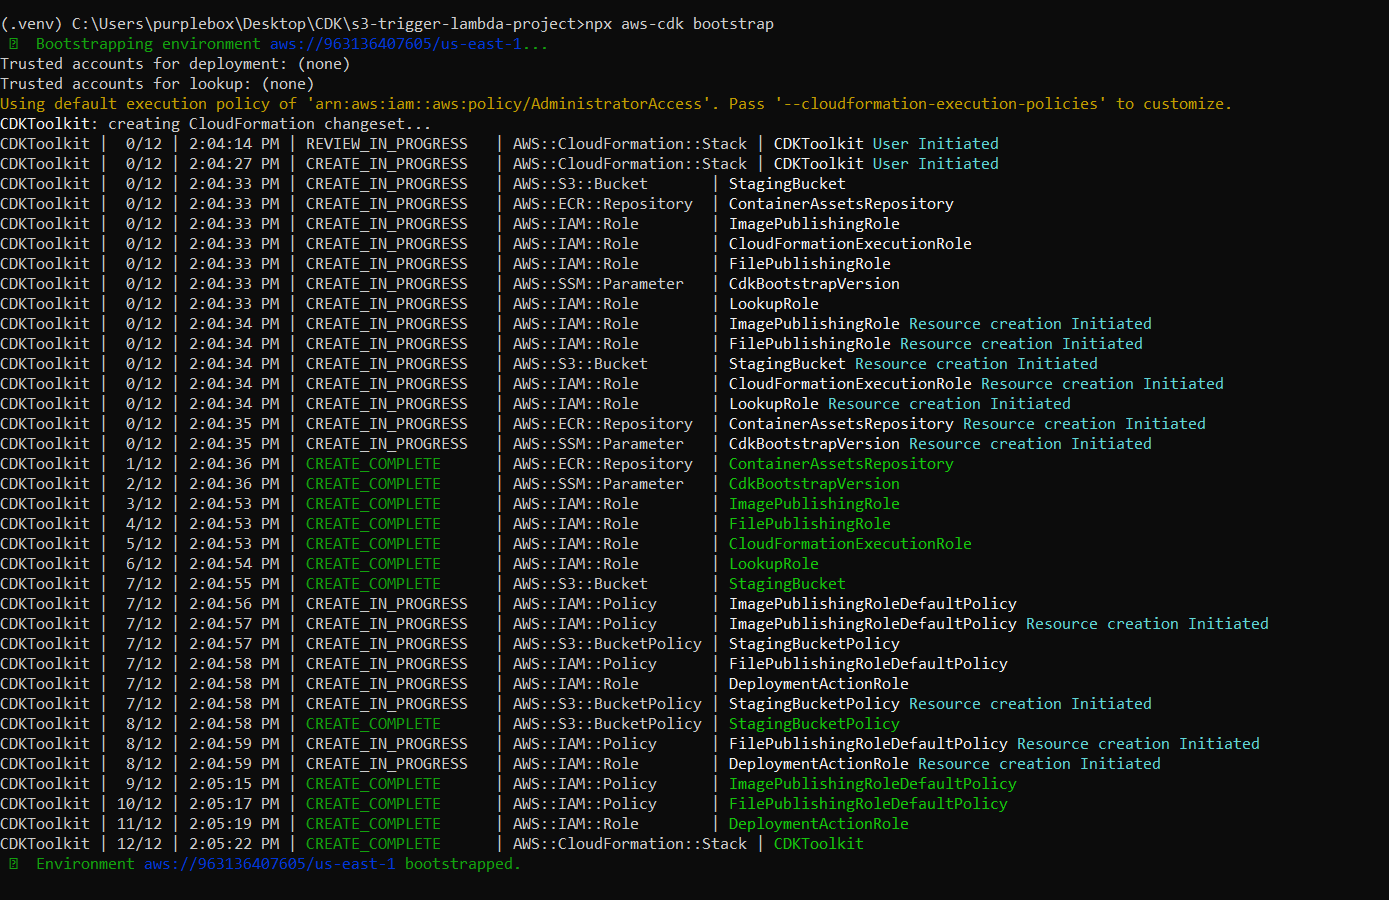This screenshot has height=900, width=1389.
Task: Click 'CloudFormationExecutionRole' on the 2:04:33 PM row
Action: point(850,244)
